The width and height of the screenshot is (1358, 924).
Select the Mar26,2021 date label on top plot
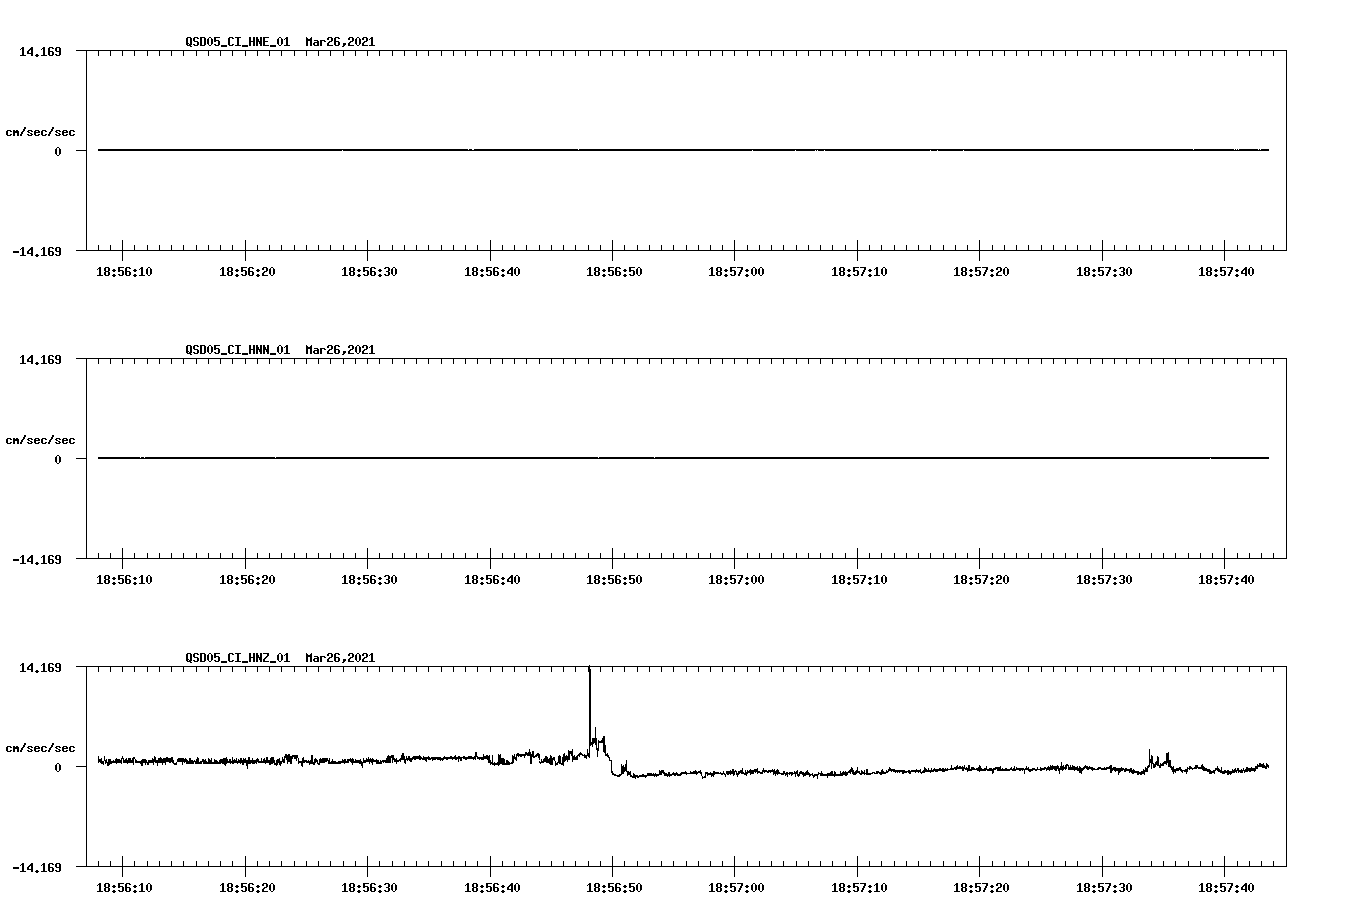pos(339,43)
